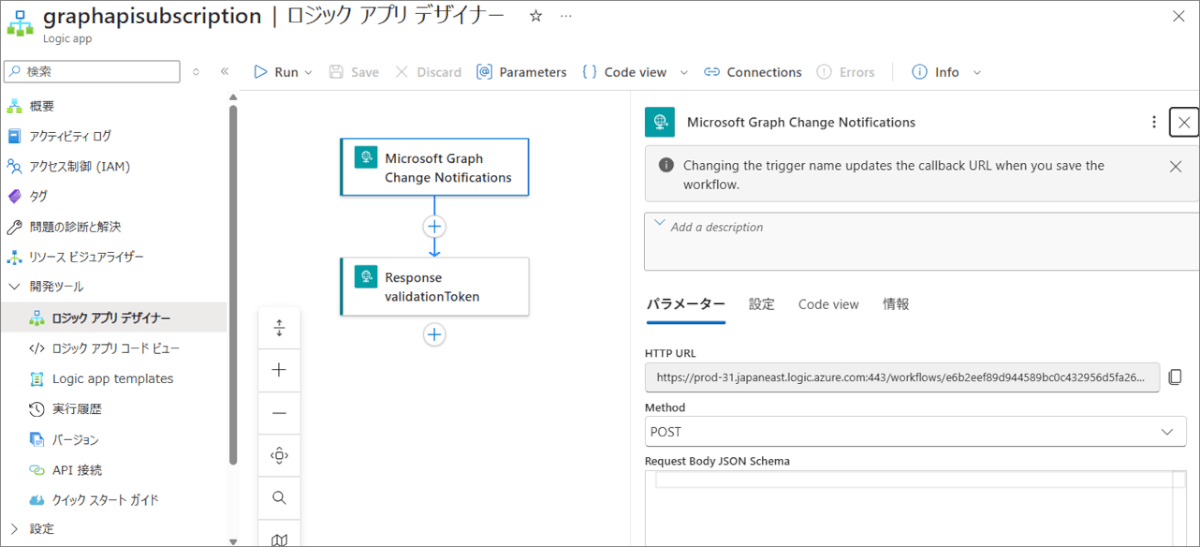Viewport: 1200px width, 547px height.
Task: Click the Parameters toolbar button
Action: pos(521,72)
